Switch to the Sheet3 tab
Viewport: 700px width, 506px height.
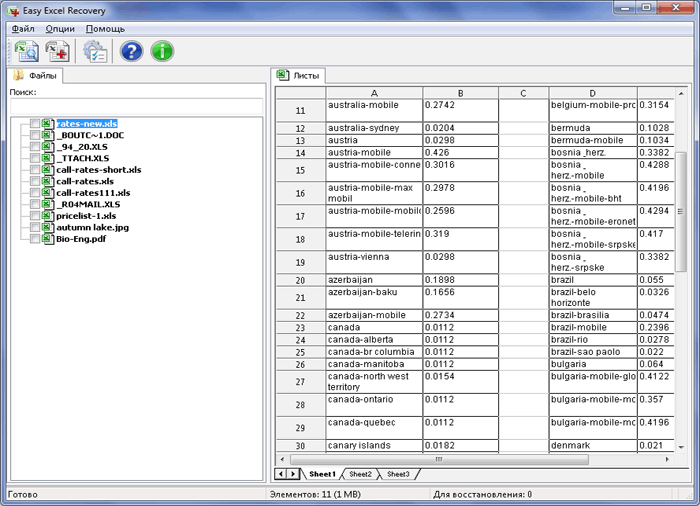tap(398, 474)
